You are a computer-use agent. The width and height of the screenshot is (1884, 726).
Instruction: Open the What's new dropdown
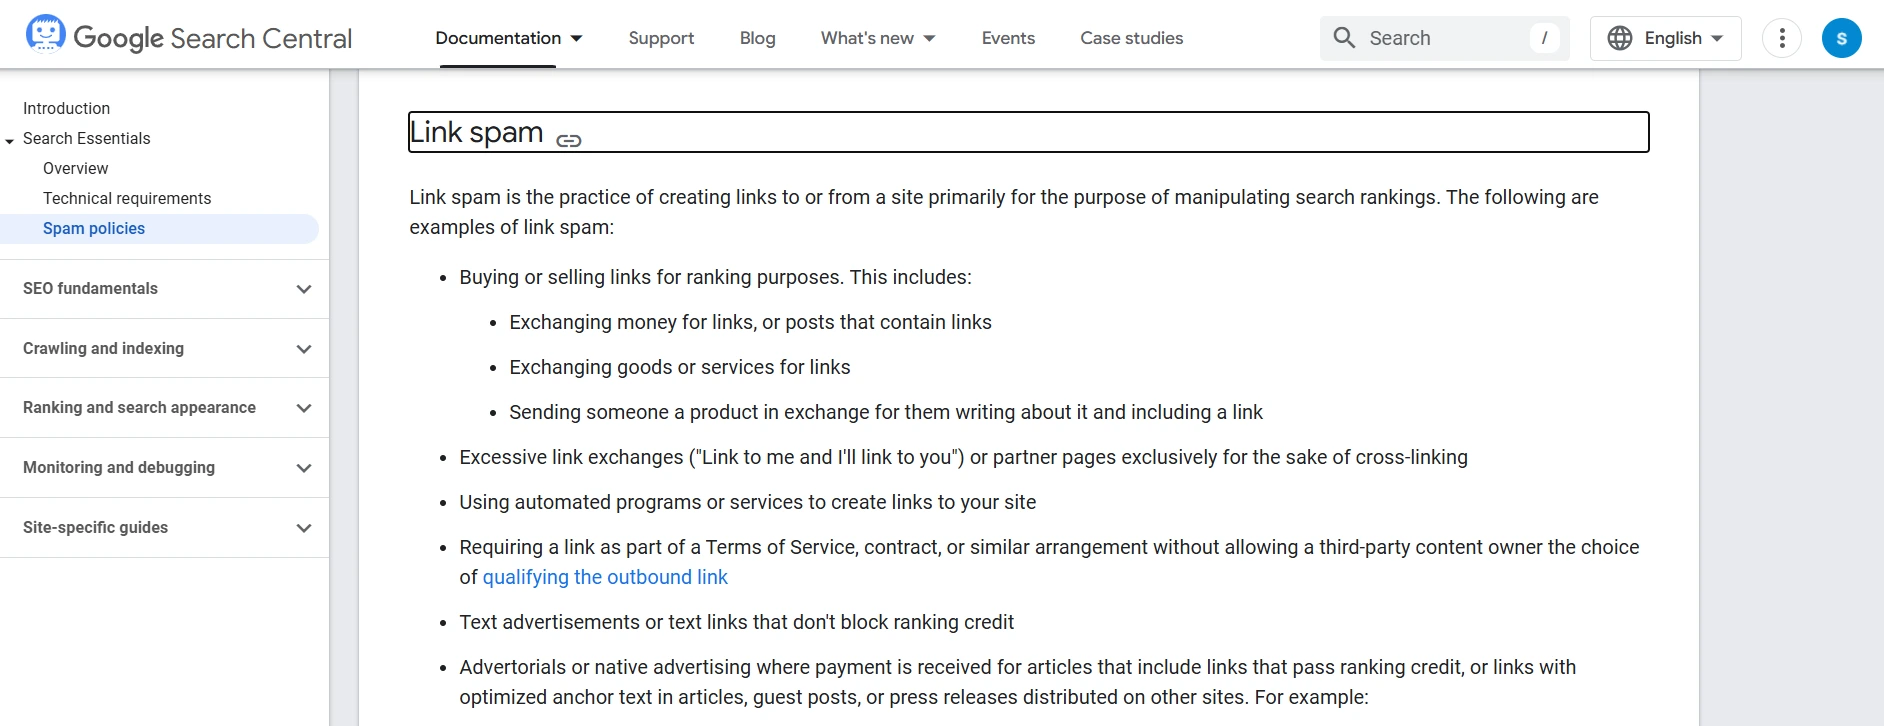(x=876, y=38)
